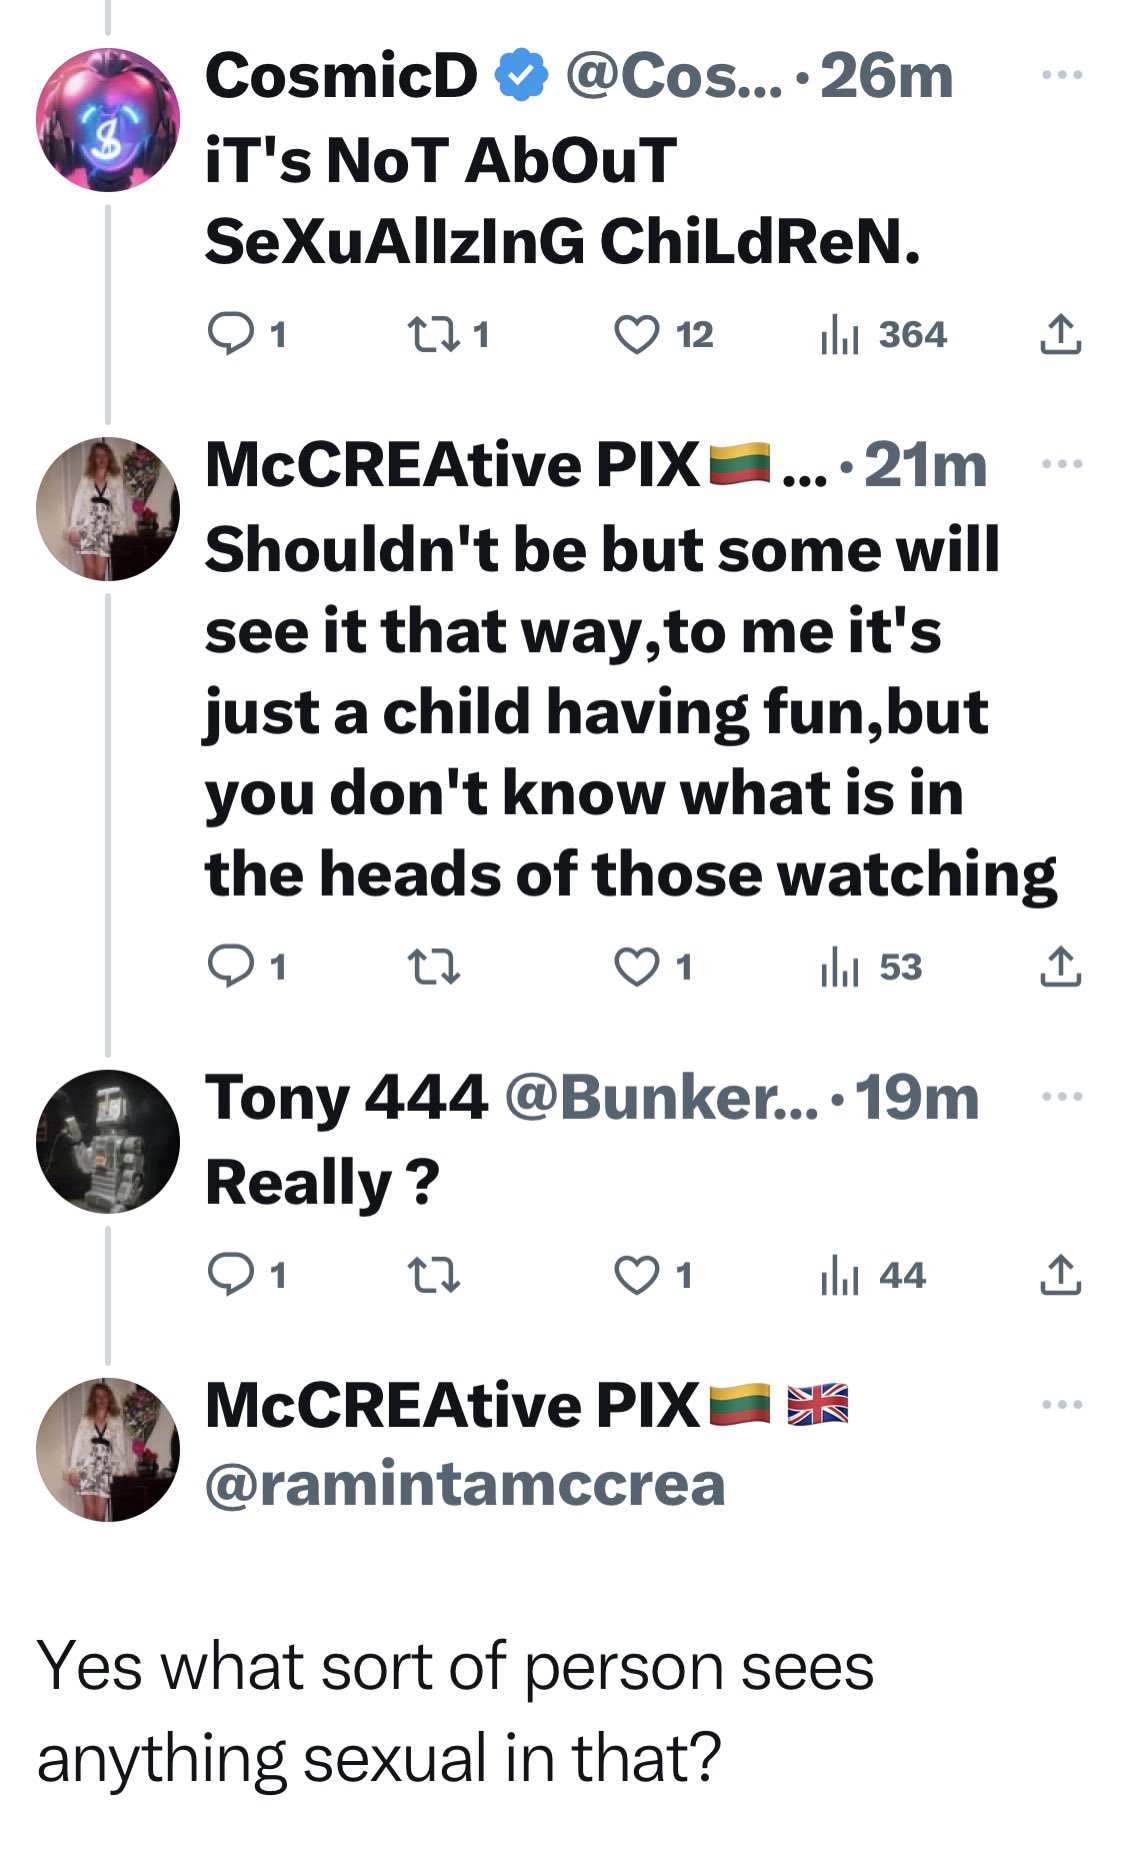
Task: Like Tony 444's "Really ?" tweet
Action: [637, 1275]
